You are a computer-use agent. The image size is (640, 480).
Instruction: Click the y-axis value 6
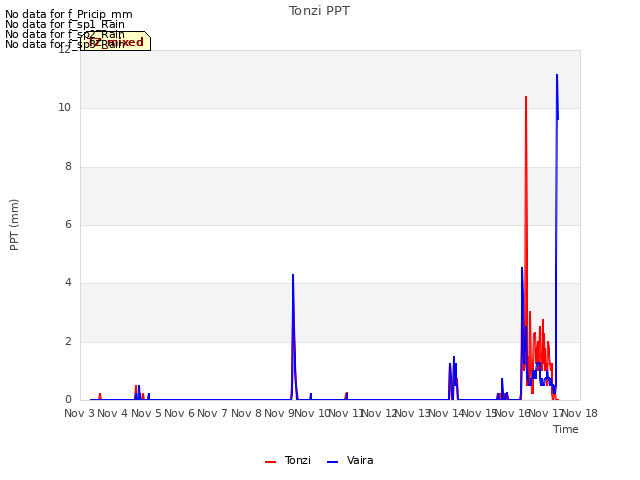click(68, 224)
